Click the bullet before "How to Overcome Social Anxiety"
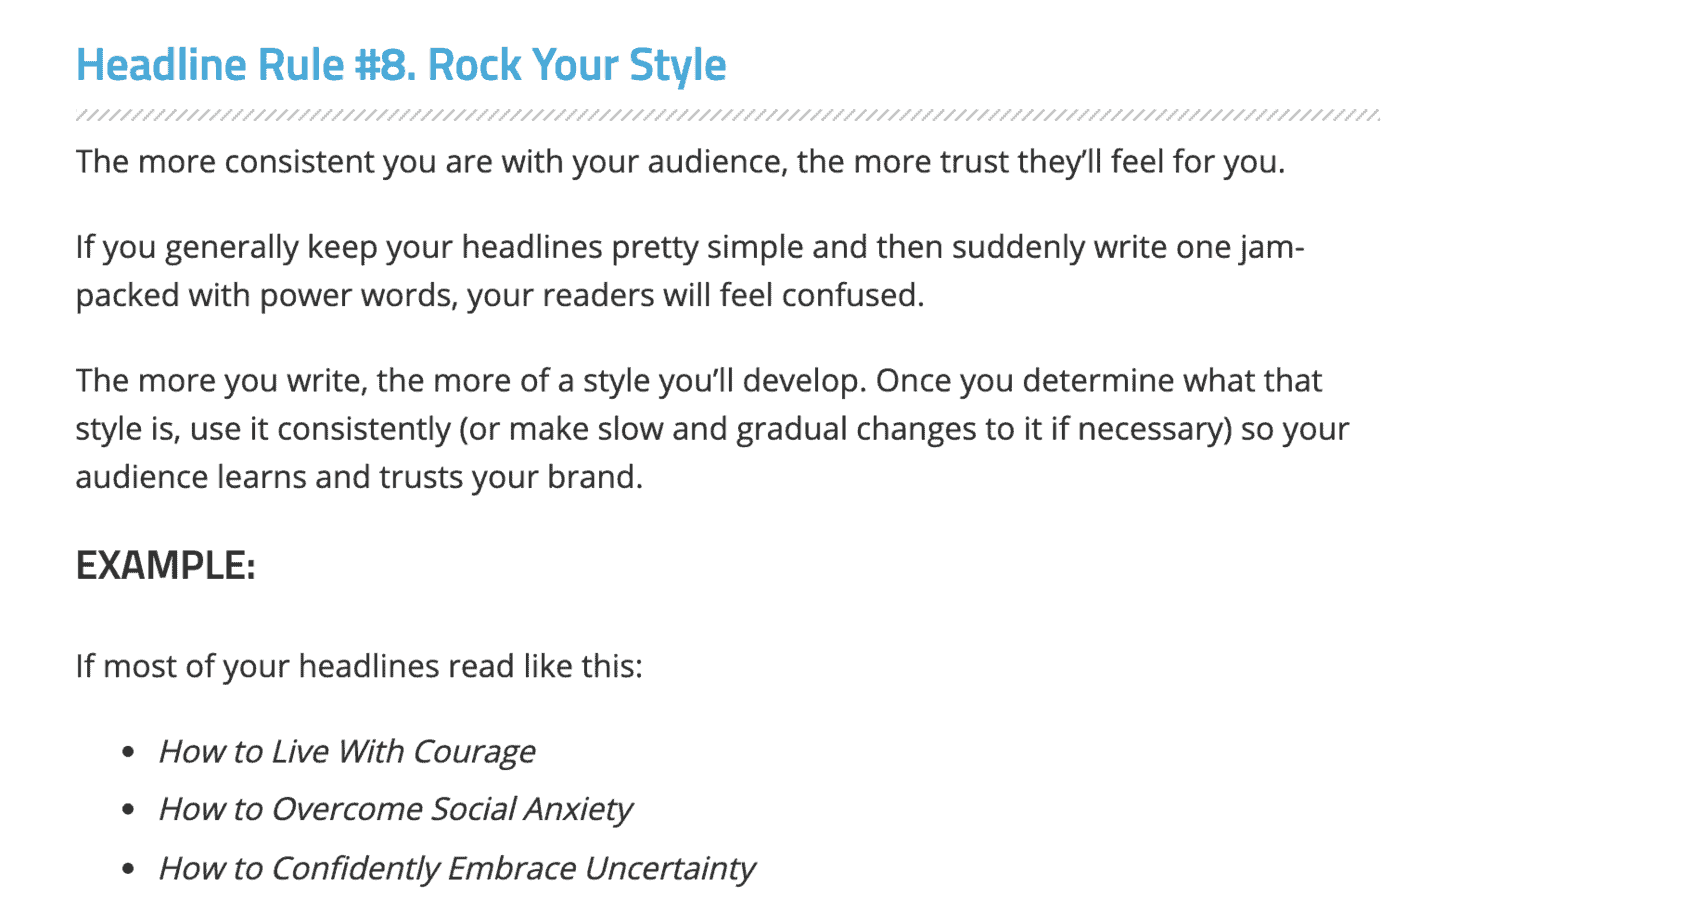The height and width of the screenshot is (924, 1688). [128, 809]
